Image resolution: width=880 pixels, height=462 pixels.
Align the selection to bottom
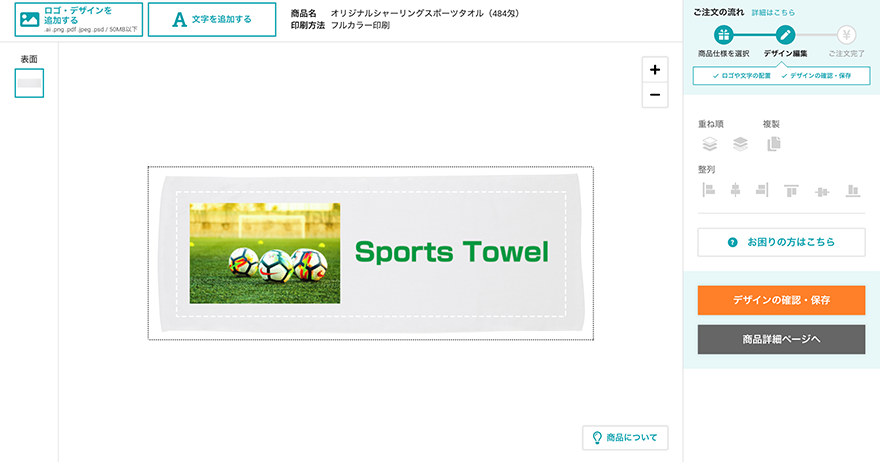pyautogui.click(x=853, y=191)
